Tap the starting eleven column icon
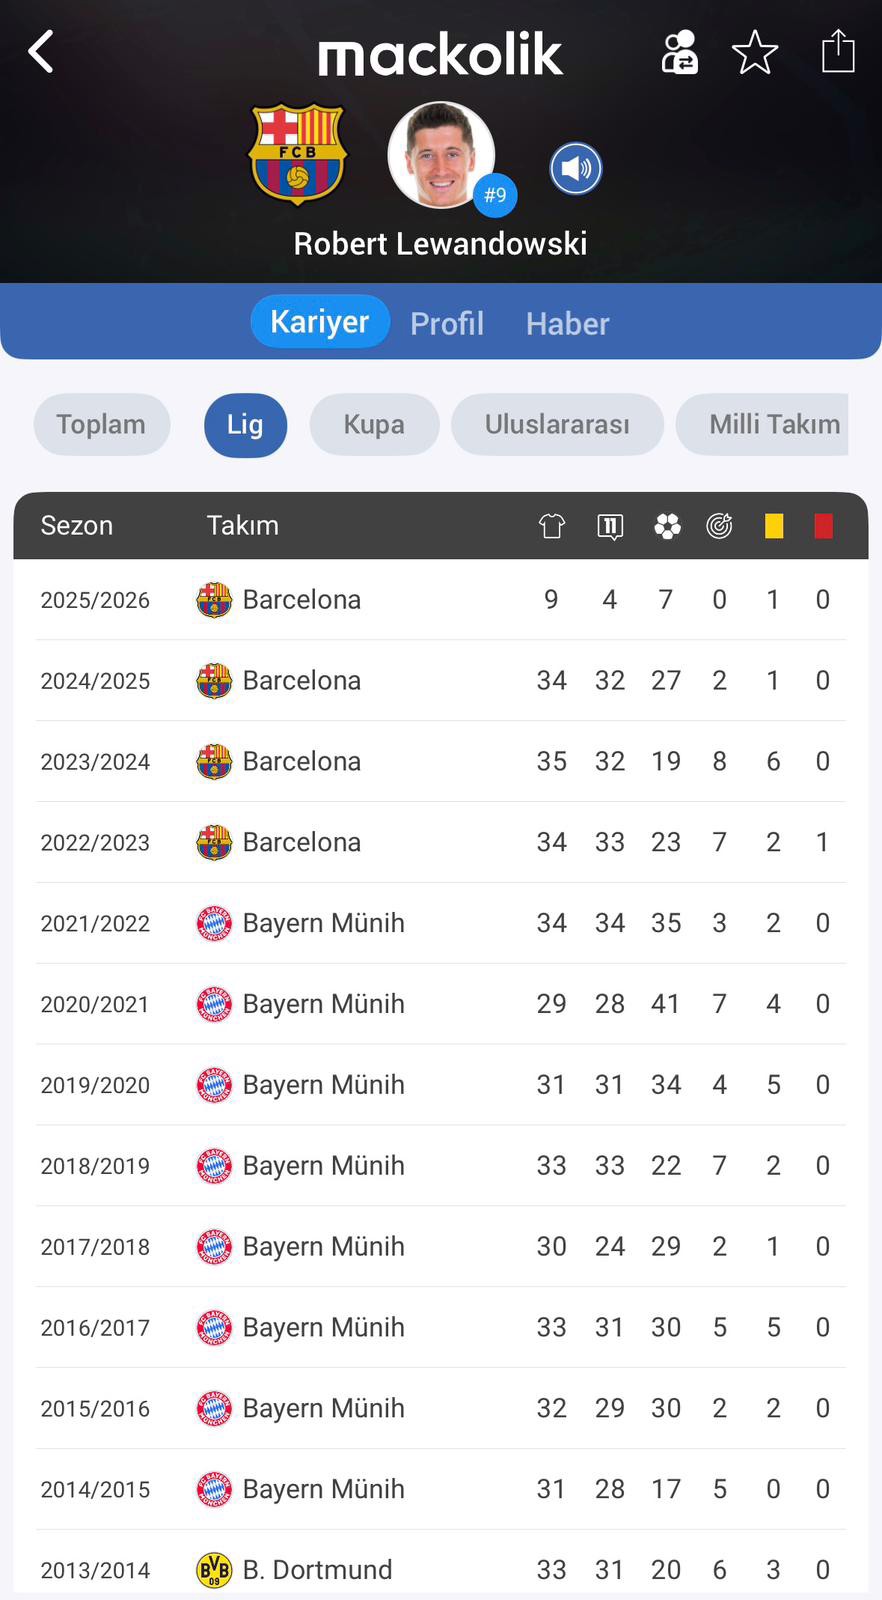 coord(610,526)
